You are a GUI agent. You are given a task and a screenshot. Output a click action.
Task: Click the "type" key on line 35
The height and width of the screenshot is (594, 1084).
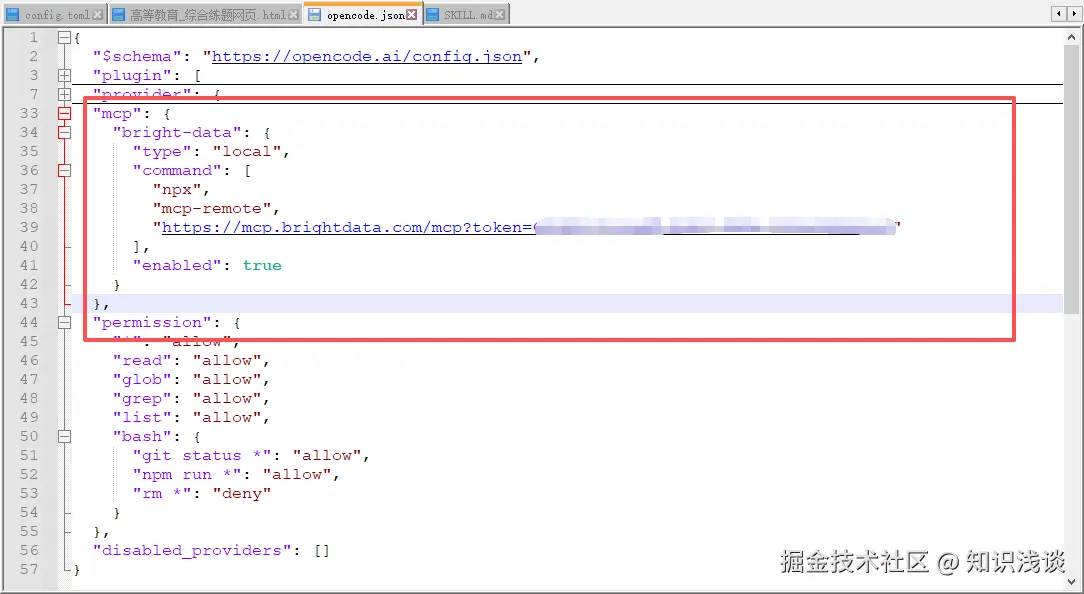pos(162,151)
